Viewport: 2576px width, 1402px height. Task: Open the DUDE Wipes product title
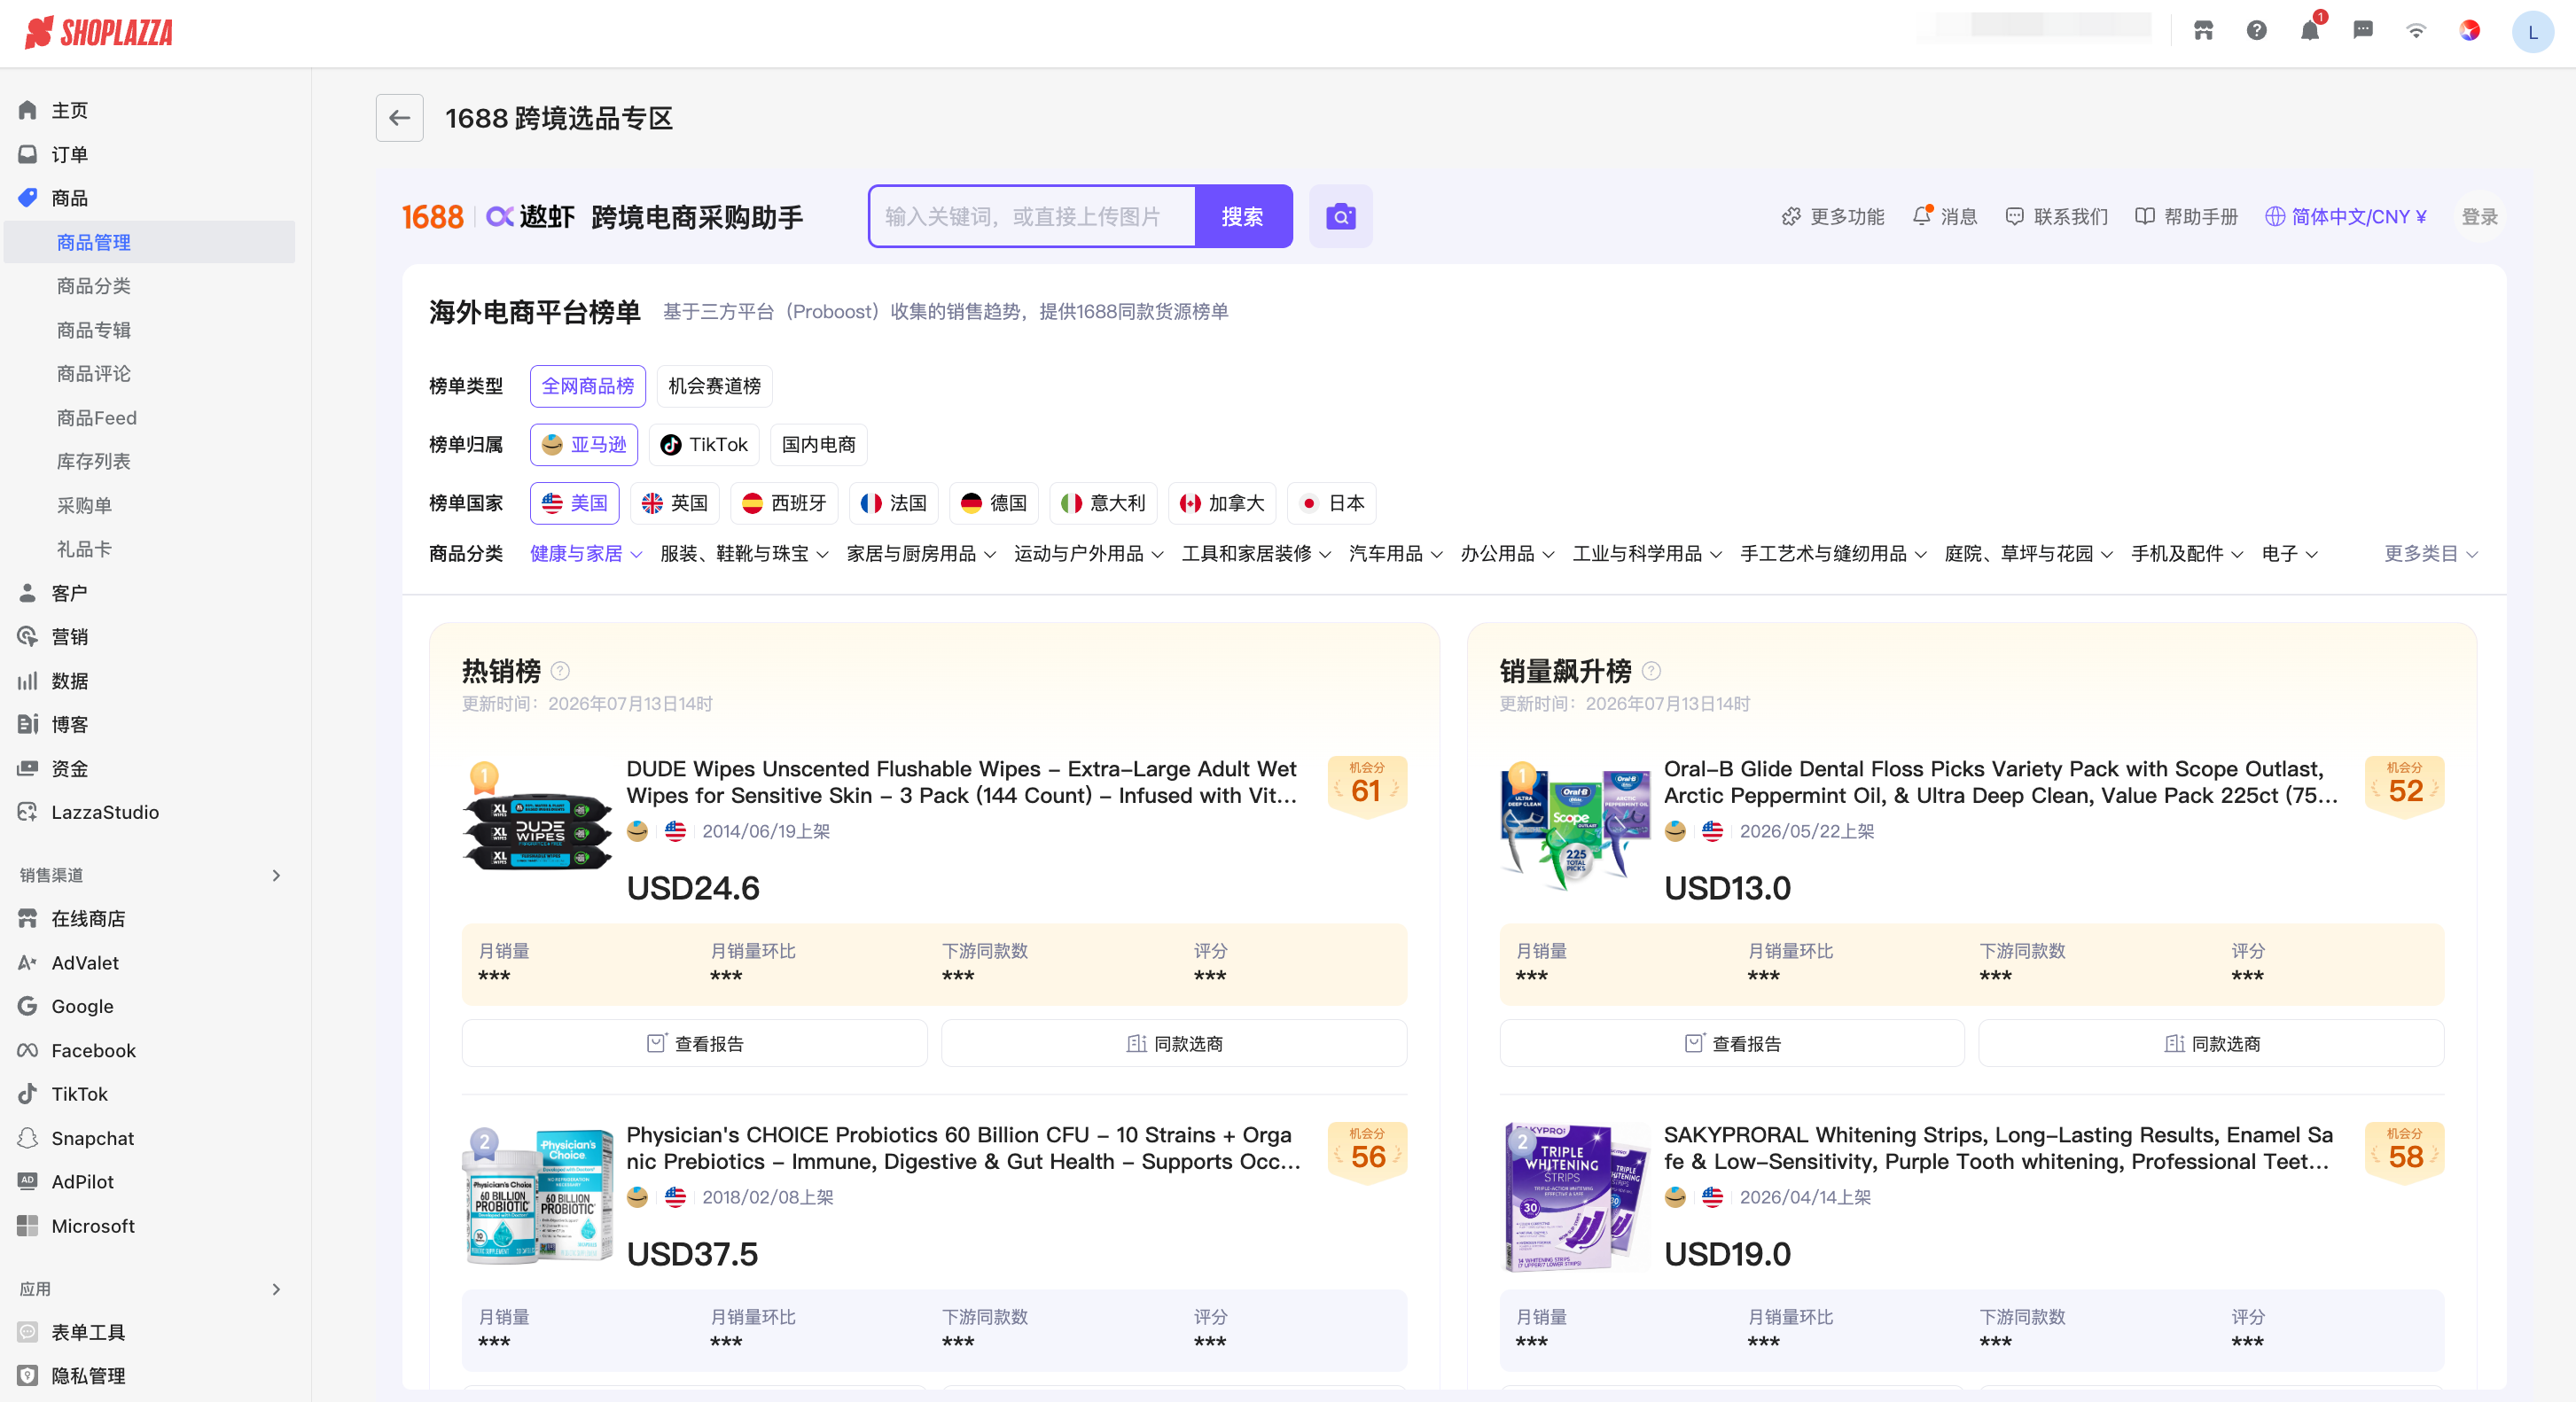[962, 782]
